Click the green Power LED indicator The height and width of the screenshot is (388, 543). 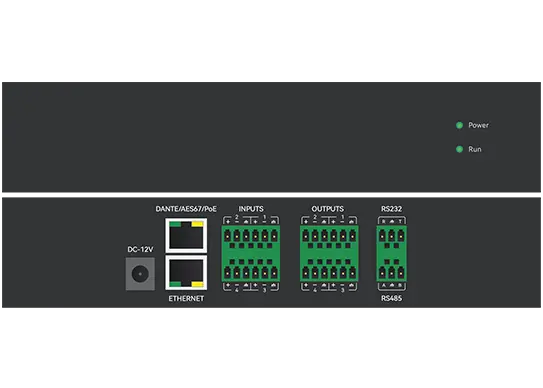(459, 125)
